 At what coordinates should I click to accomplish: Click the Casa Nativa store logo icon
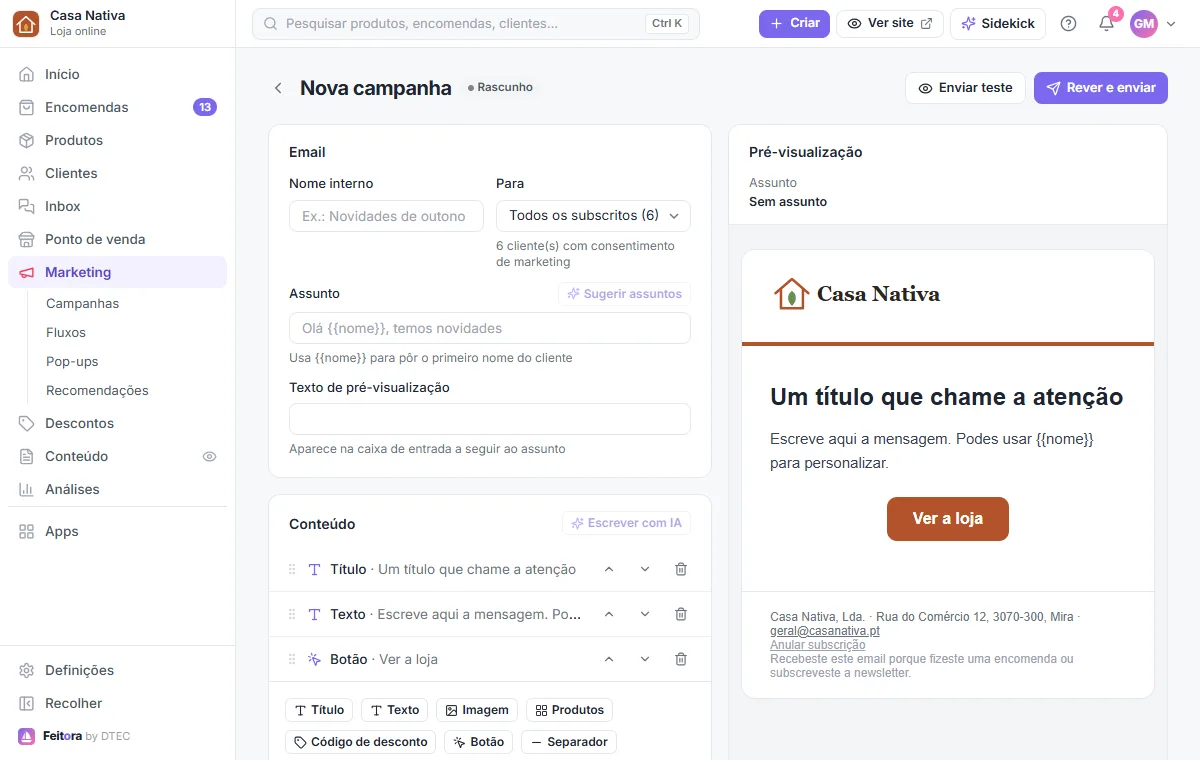pyautogui.click(x=26, y=23)
